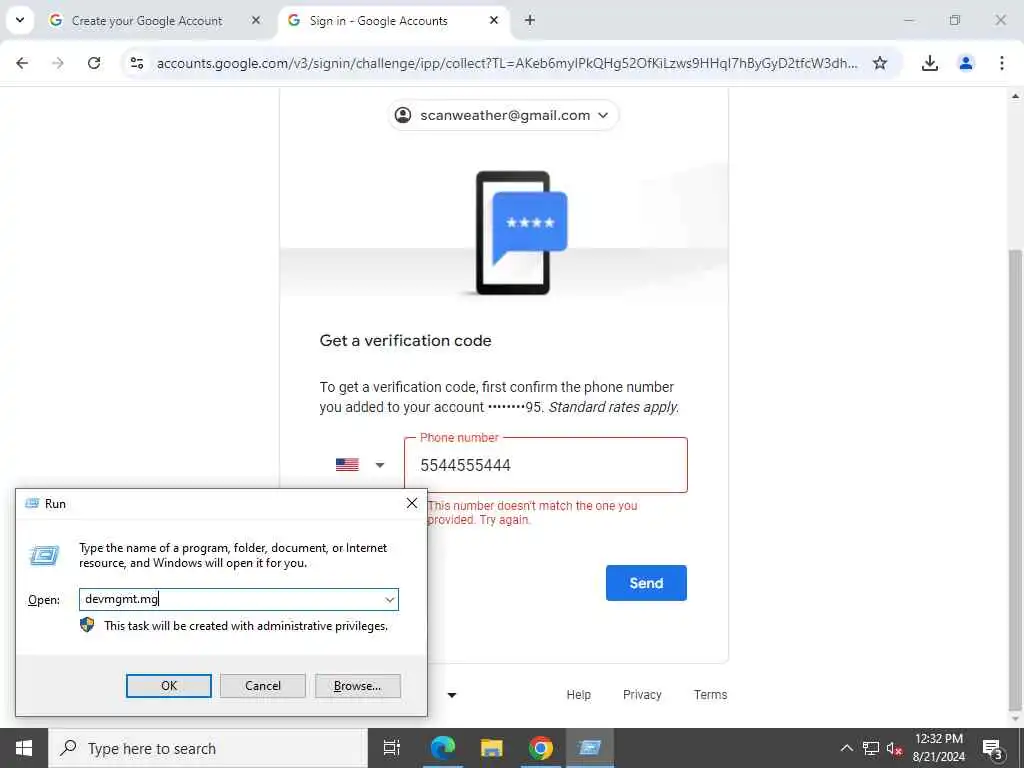Expand the scanweather@gmail.com account switcher
Image resolution: width=1024 pixels, height=768 pixels.
(503, 115)
